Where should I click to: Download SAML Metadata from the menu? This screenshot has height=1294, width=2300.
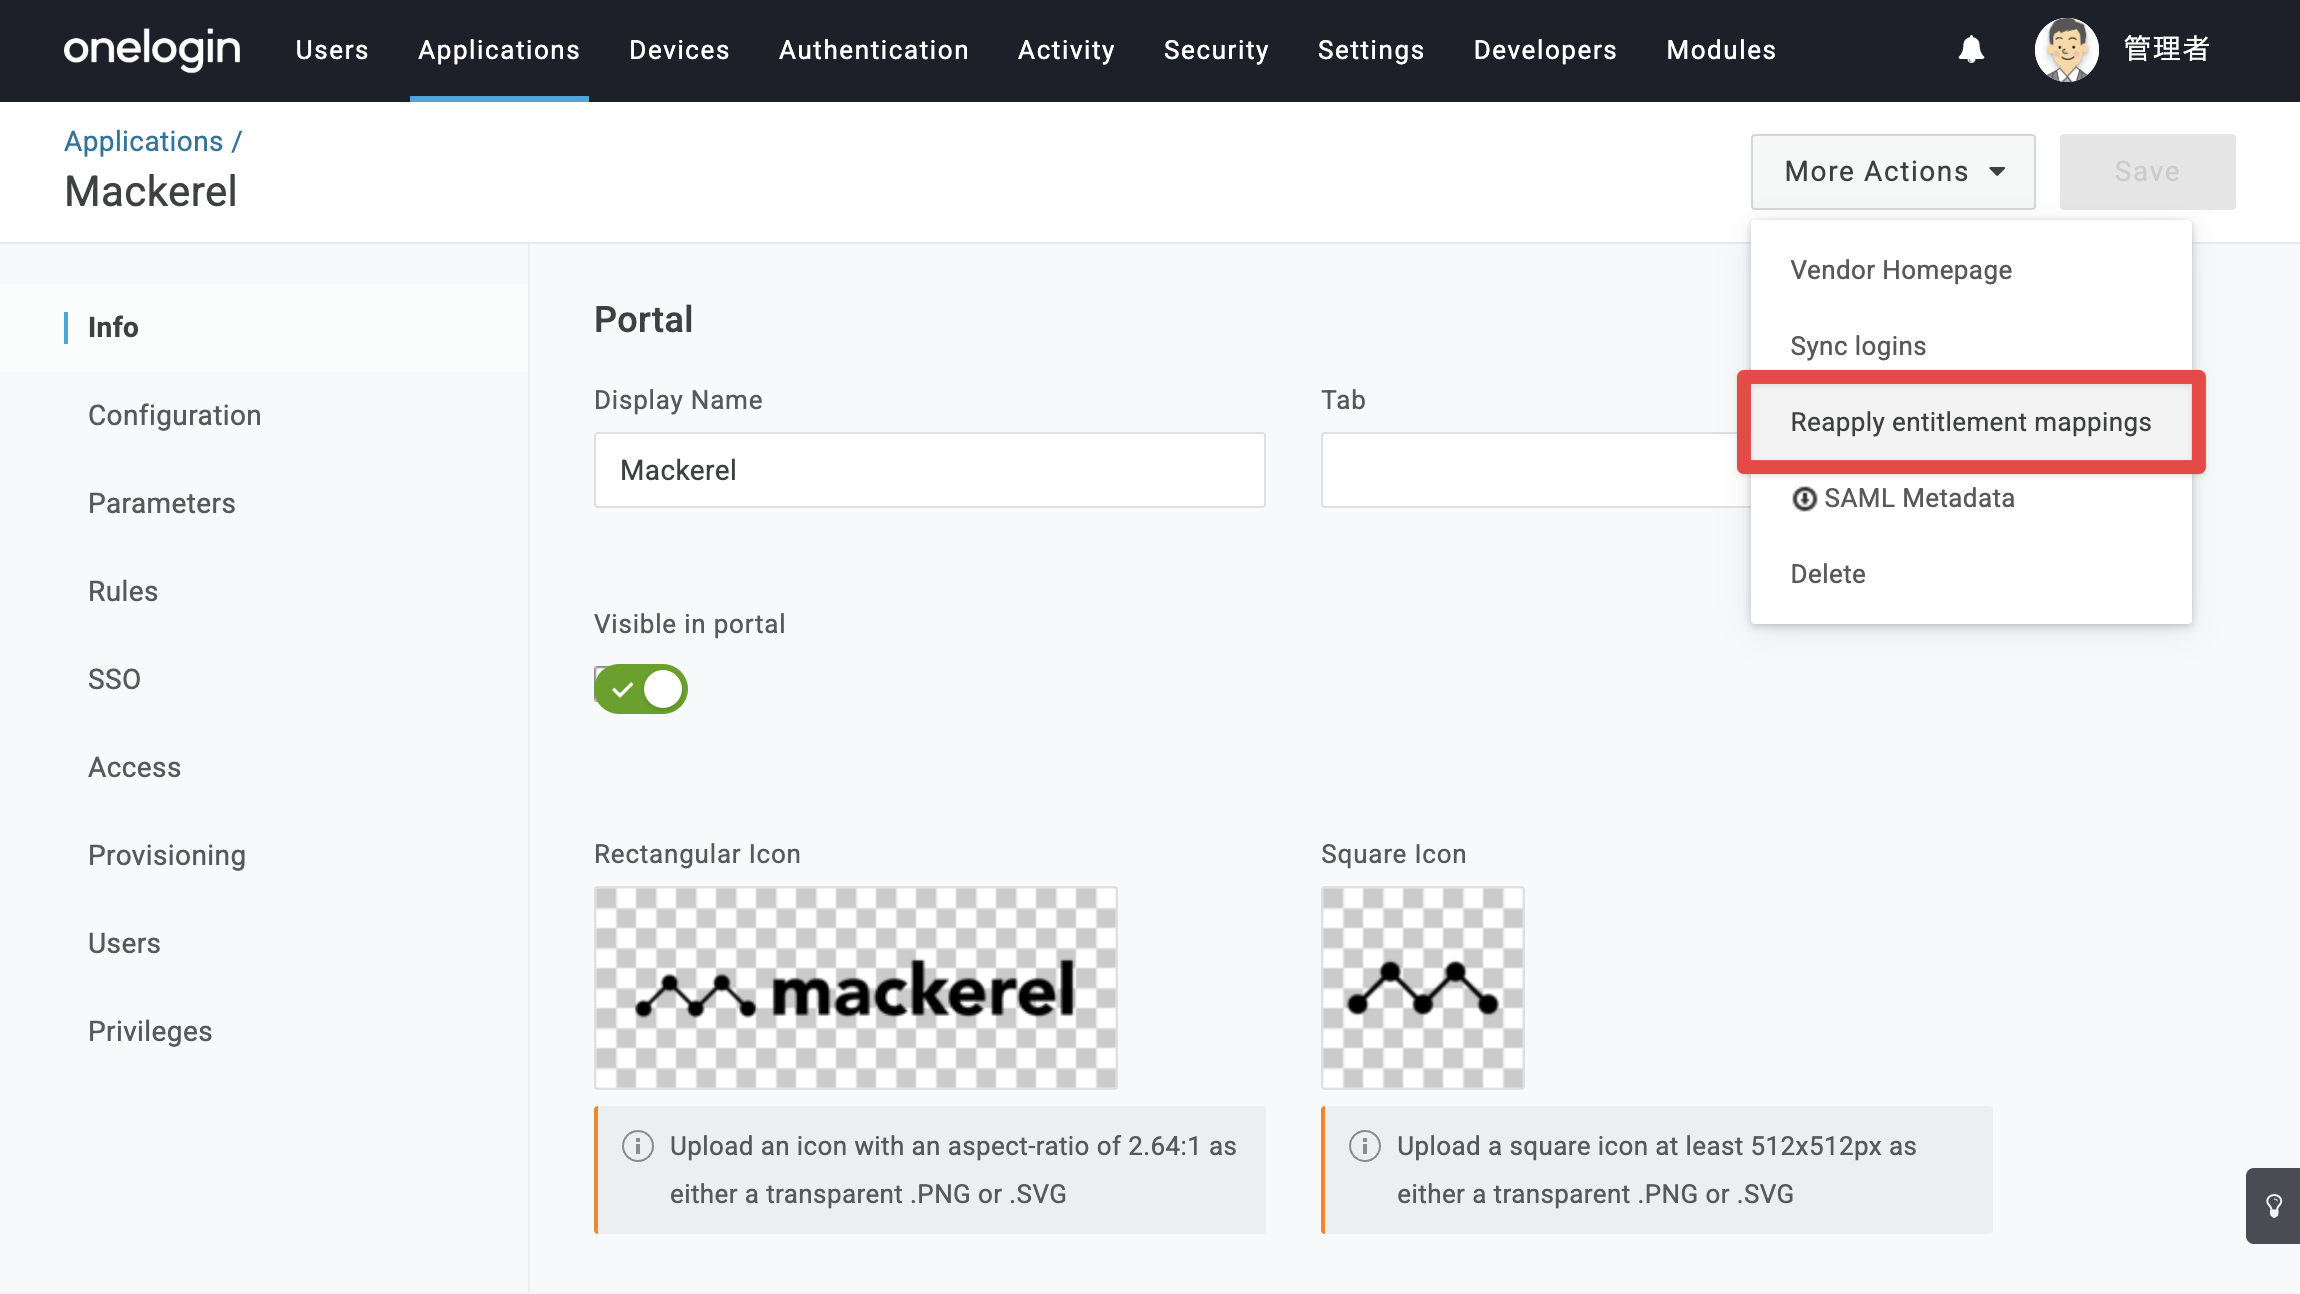pyautogui.click(x=1971, y=498)
